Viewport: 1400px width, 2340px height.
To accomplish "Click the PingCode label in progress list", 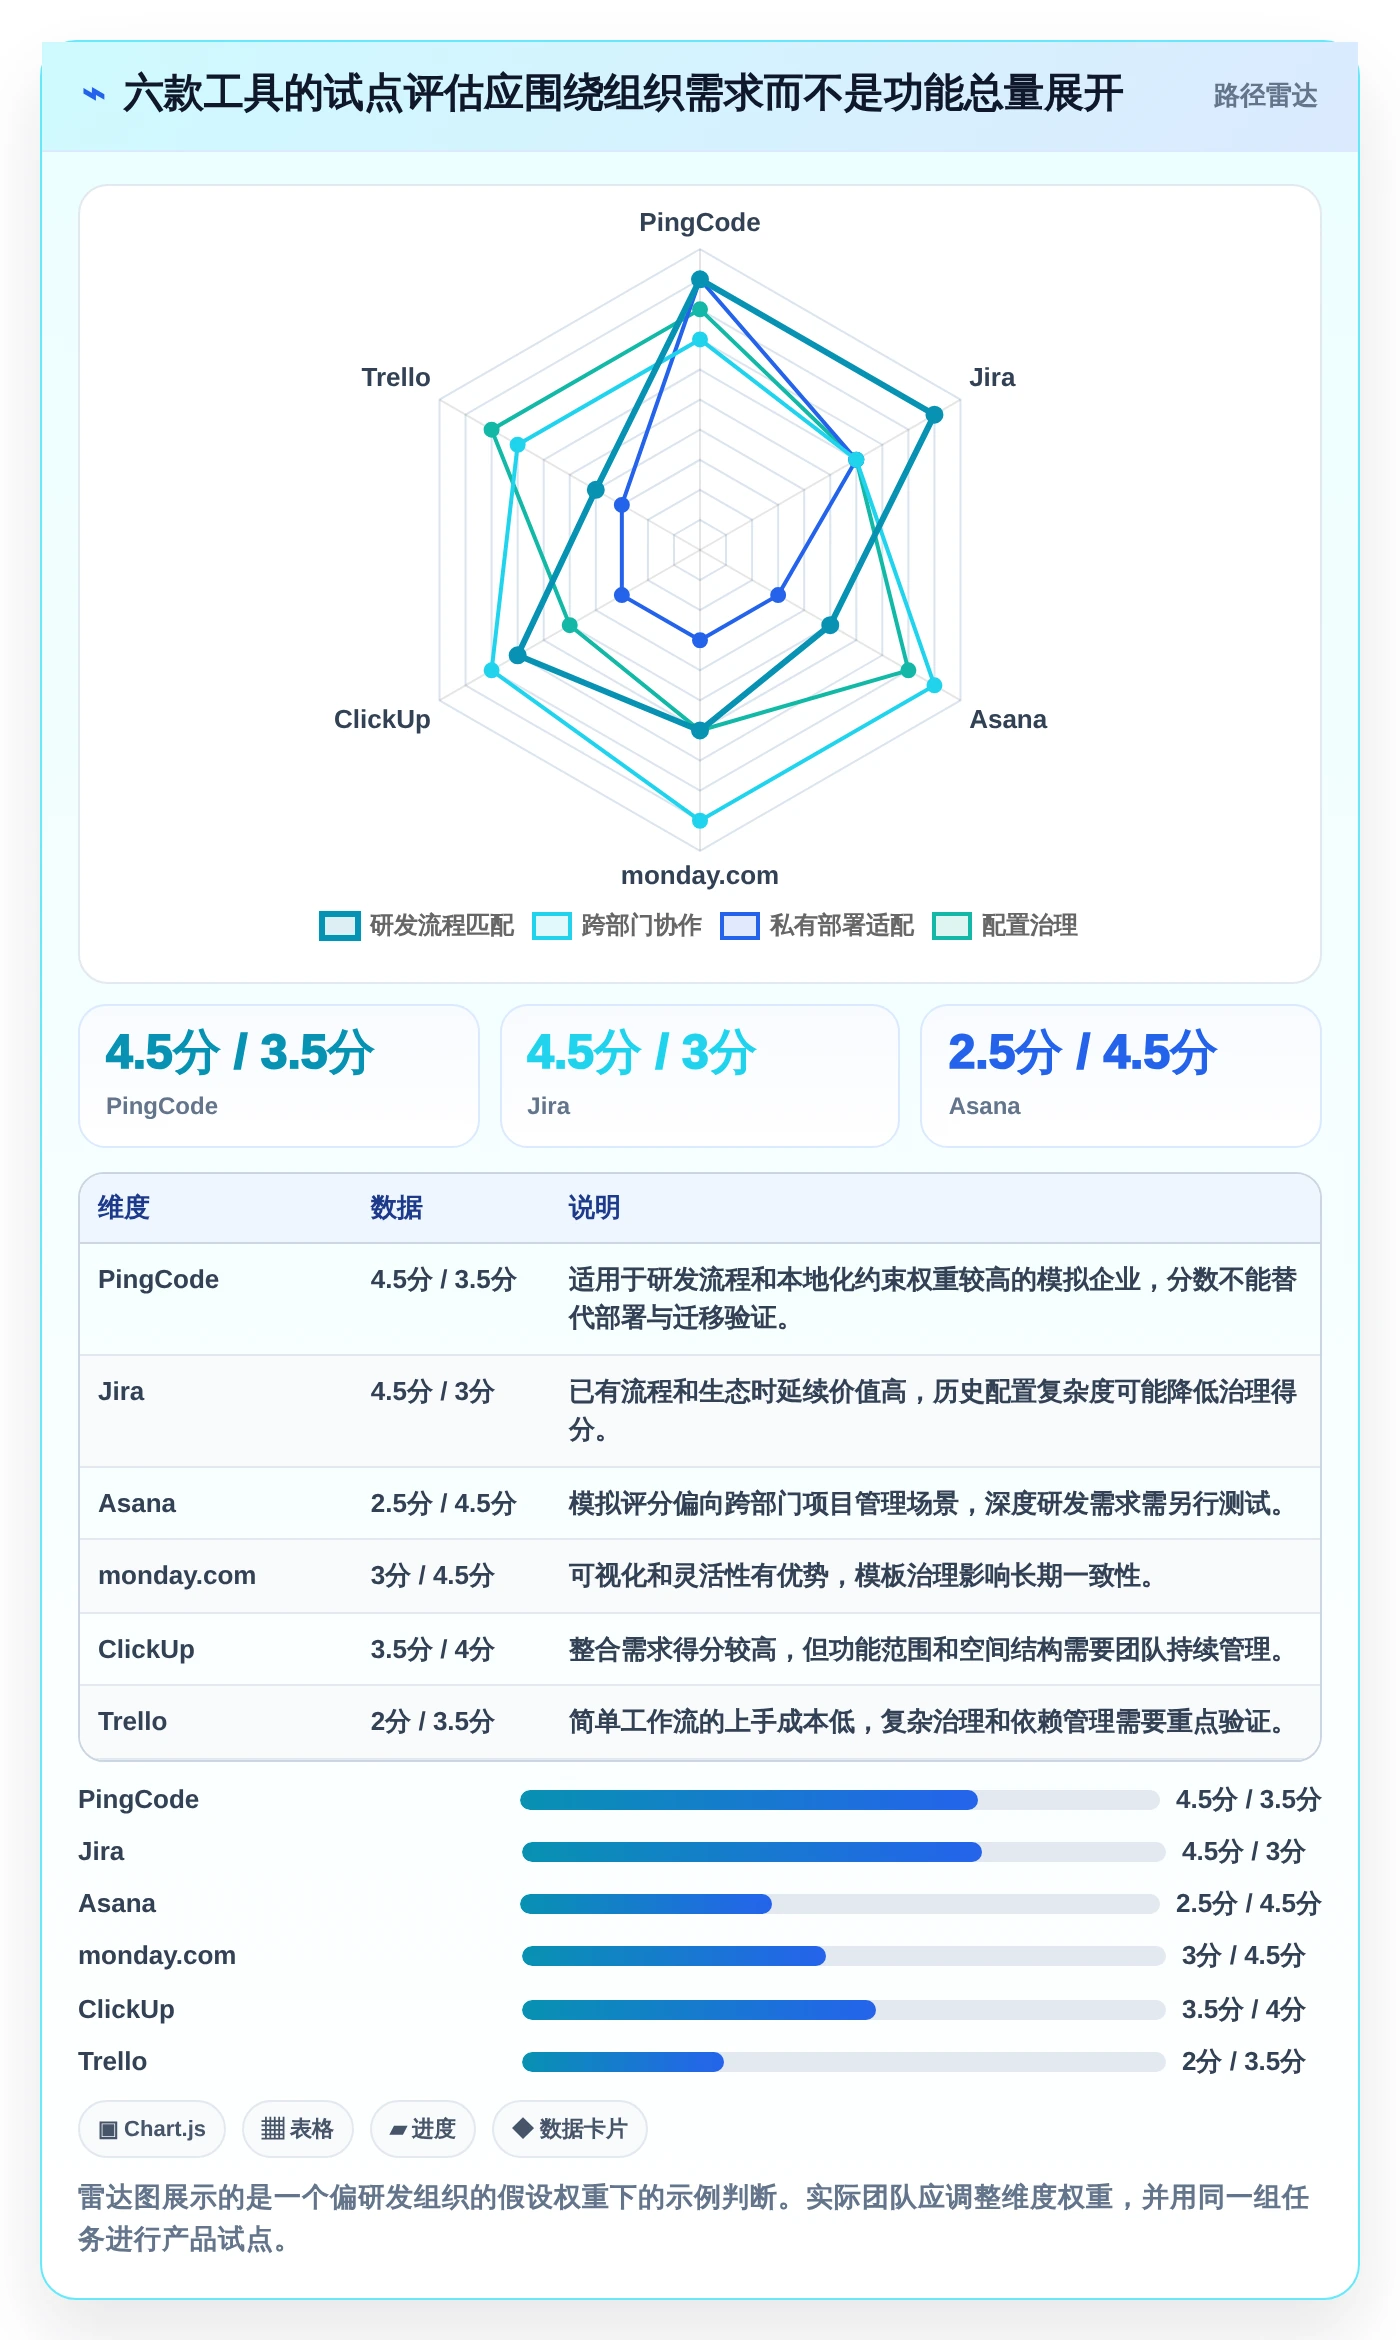I will pyautogui.click(x=138, y=1799).
